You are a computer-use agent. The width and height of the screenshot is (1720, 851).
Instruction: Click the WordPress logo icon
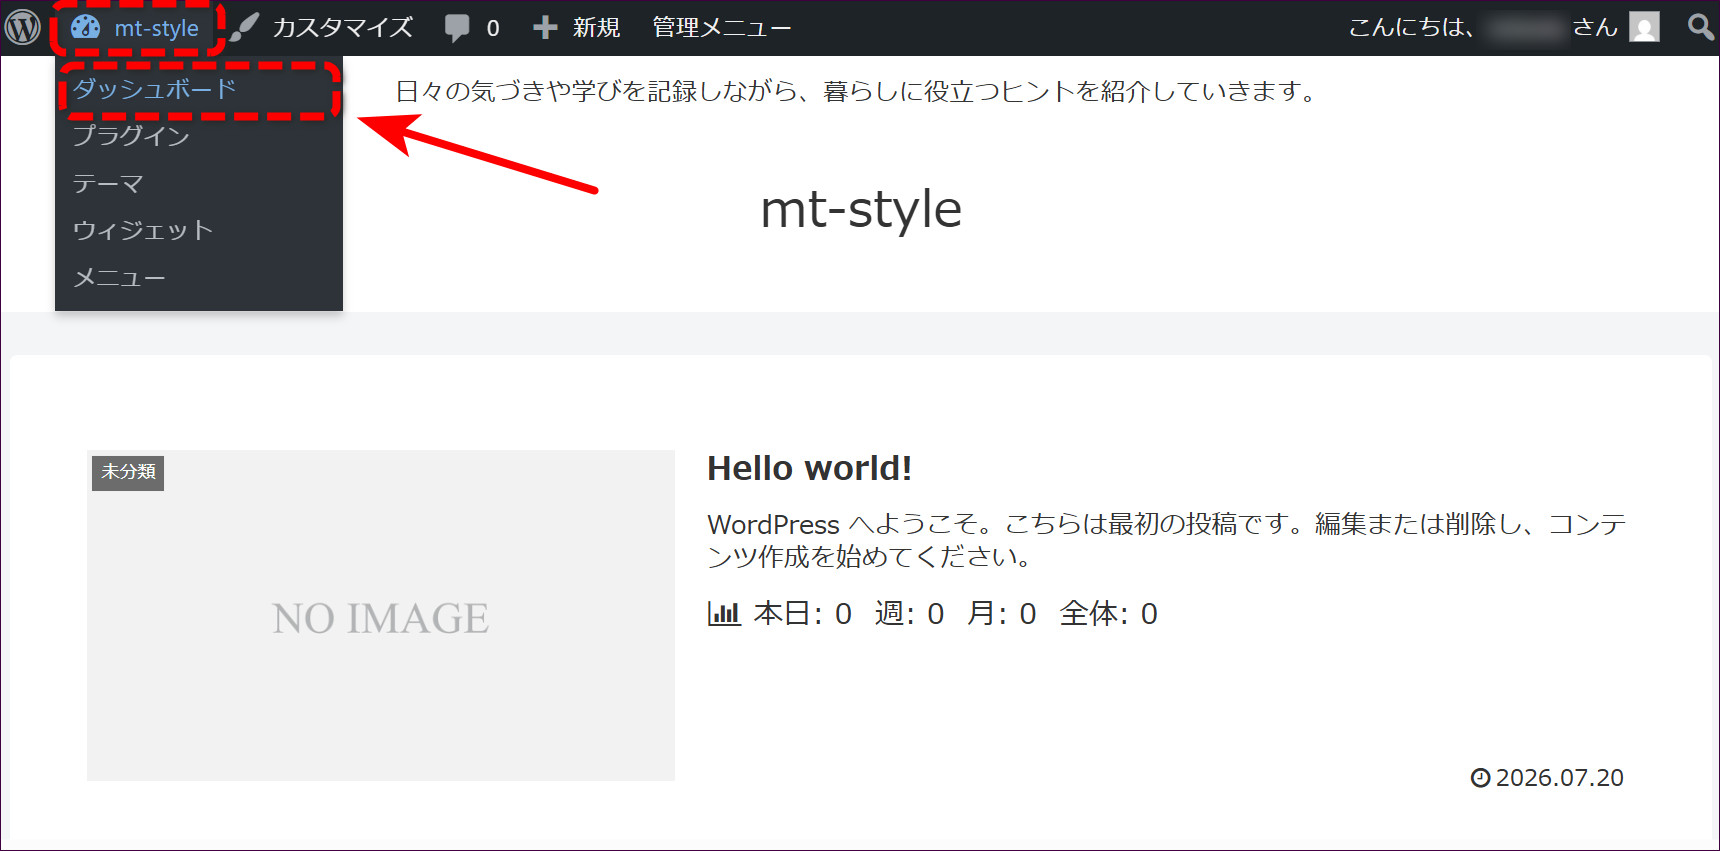pyautogui.click(x=23, y=27)
